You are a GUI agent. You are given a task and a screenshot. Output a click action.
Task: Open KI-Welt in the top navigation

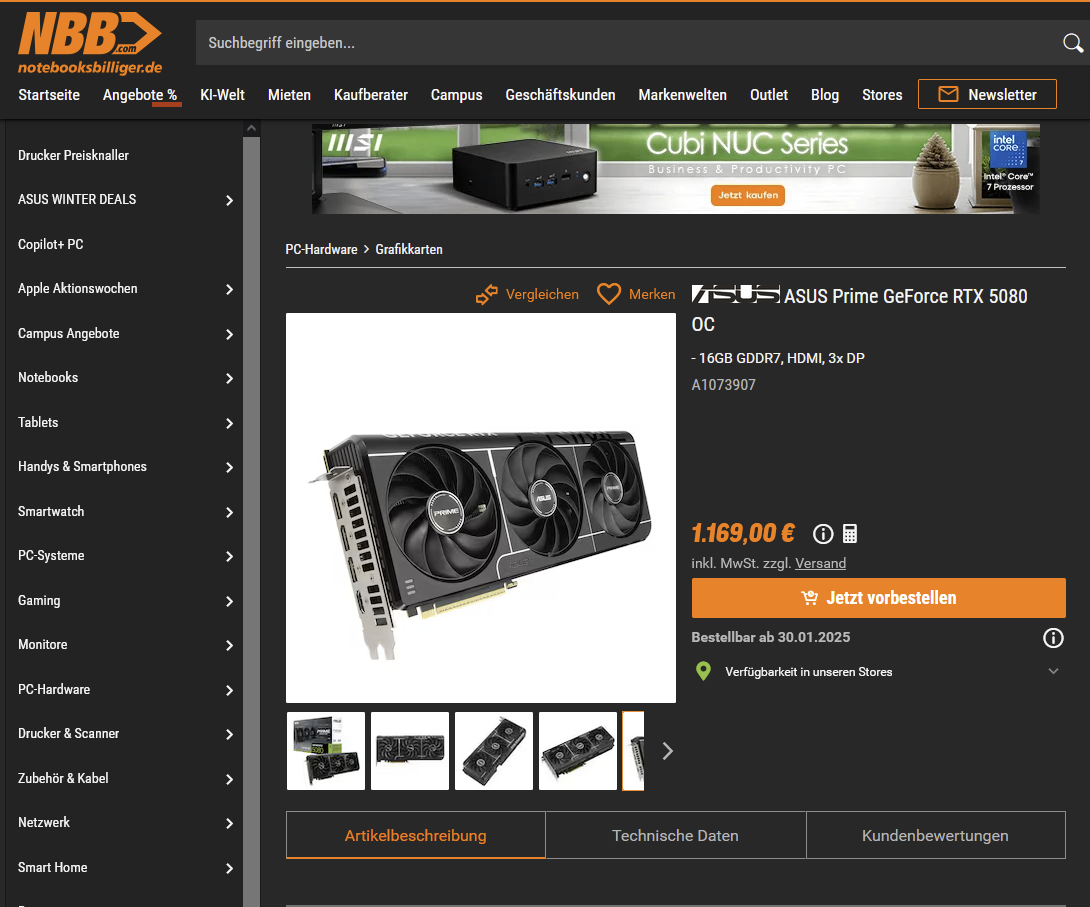pyautogui.click(x=222, y=95)
